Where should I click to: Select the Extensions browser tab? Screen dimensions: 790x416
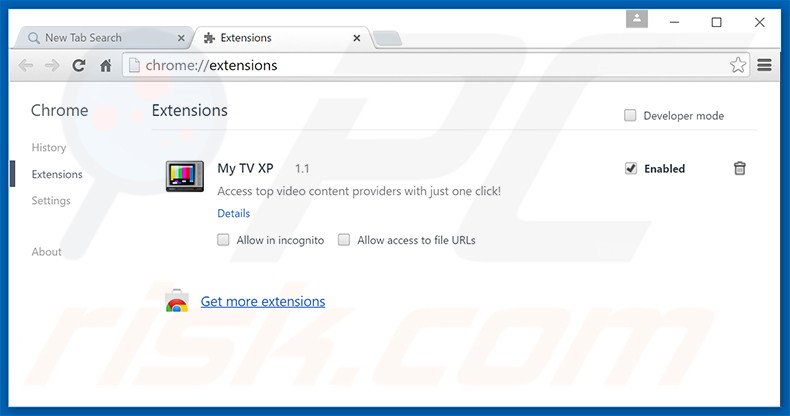(282, 38)
